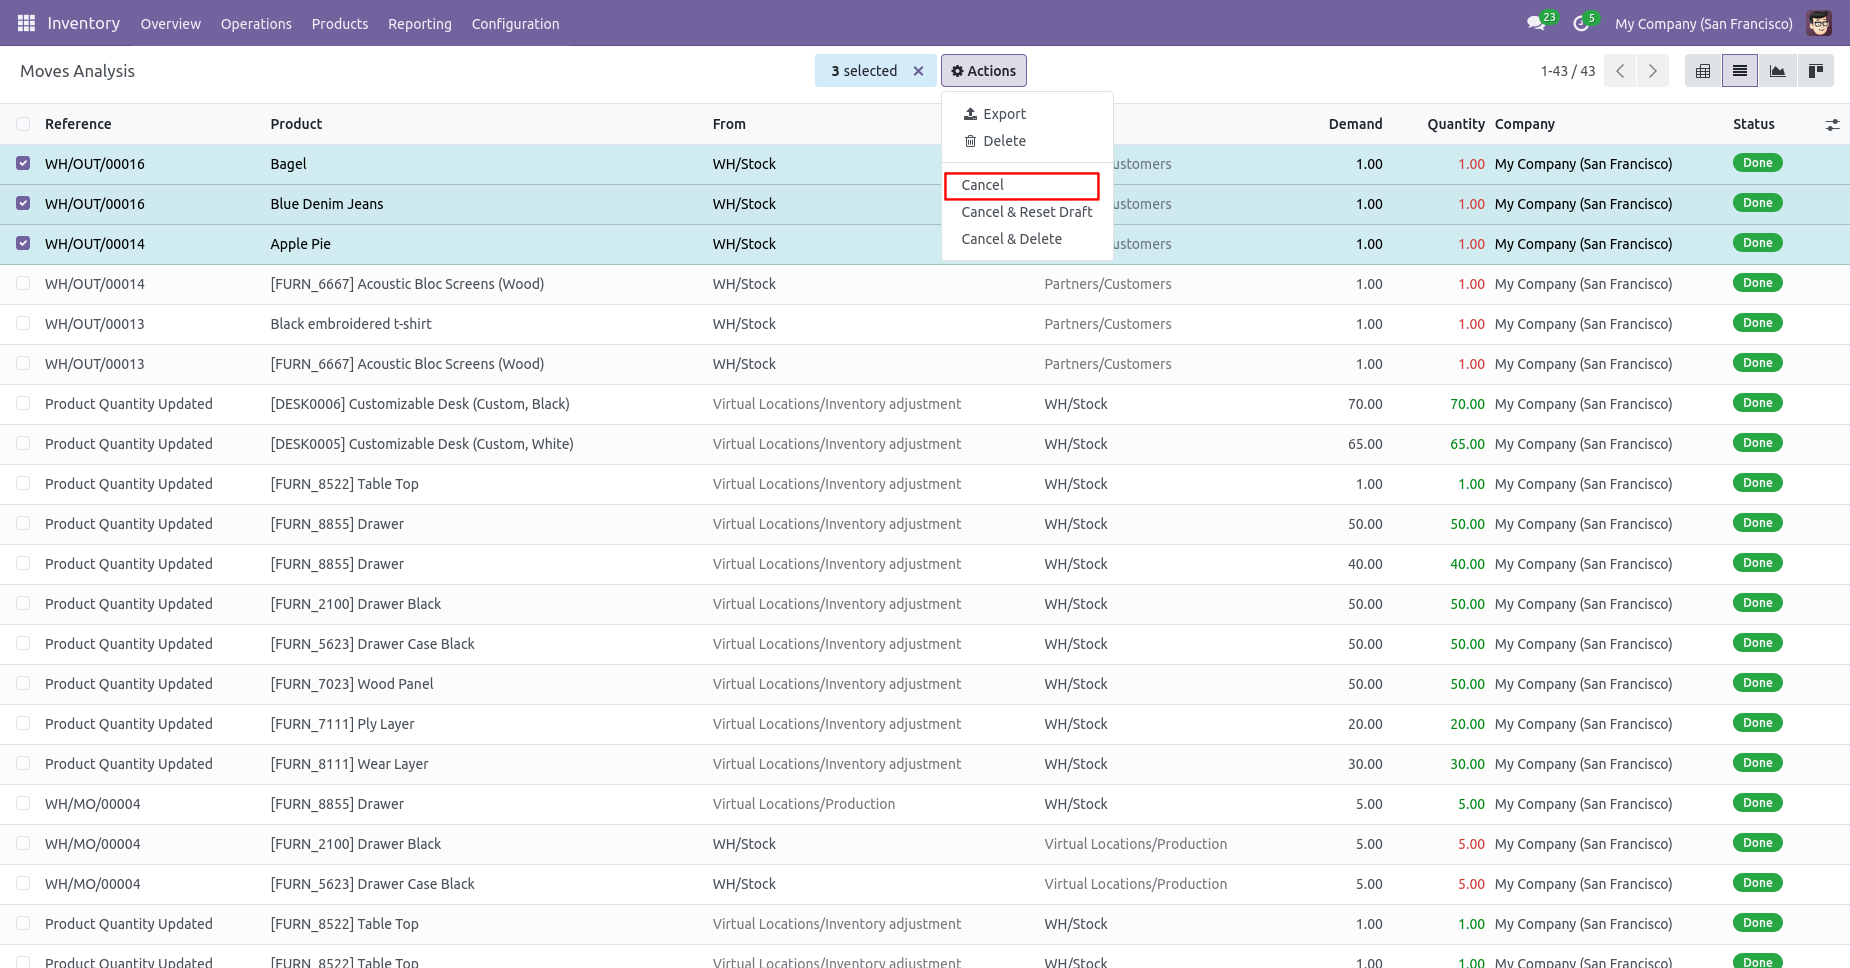Open the Configuration menu

(515, 24)
